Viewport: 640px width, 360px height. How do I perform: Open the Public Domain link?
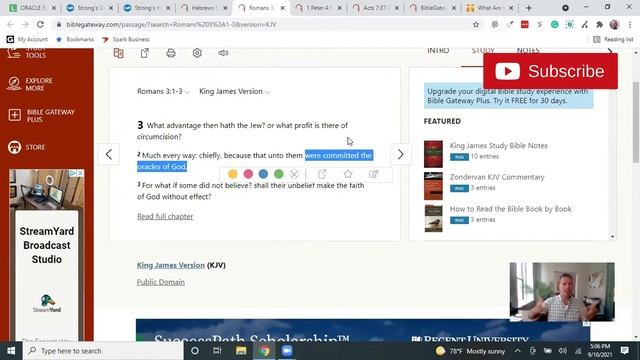coord(160,282)
